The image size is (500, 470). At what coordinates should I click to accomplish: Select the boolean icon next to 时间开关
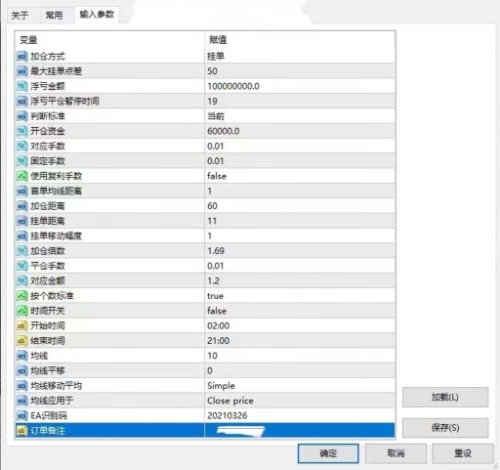22,311
